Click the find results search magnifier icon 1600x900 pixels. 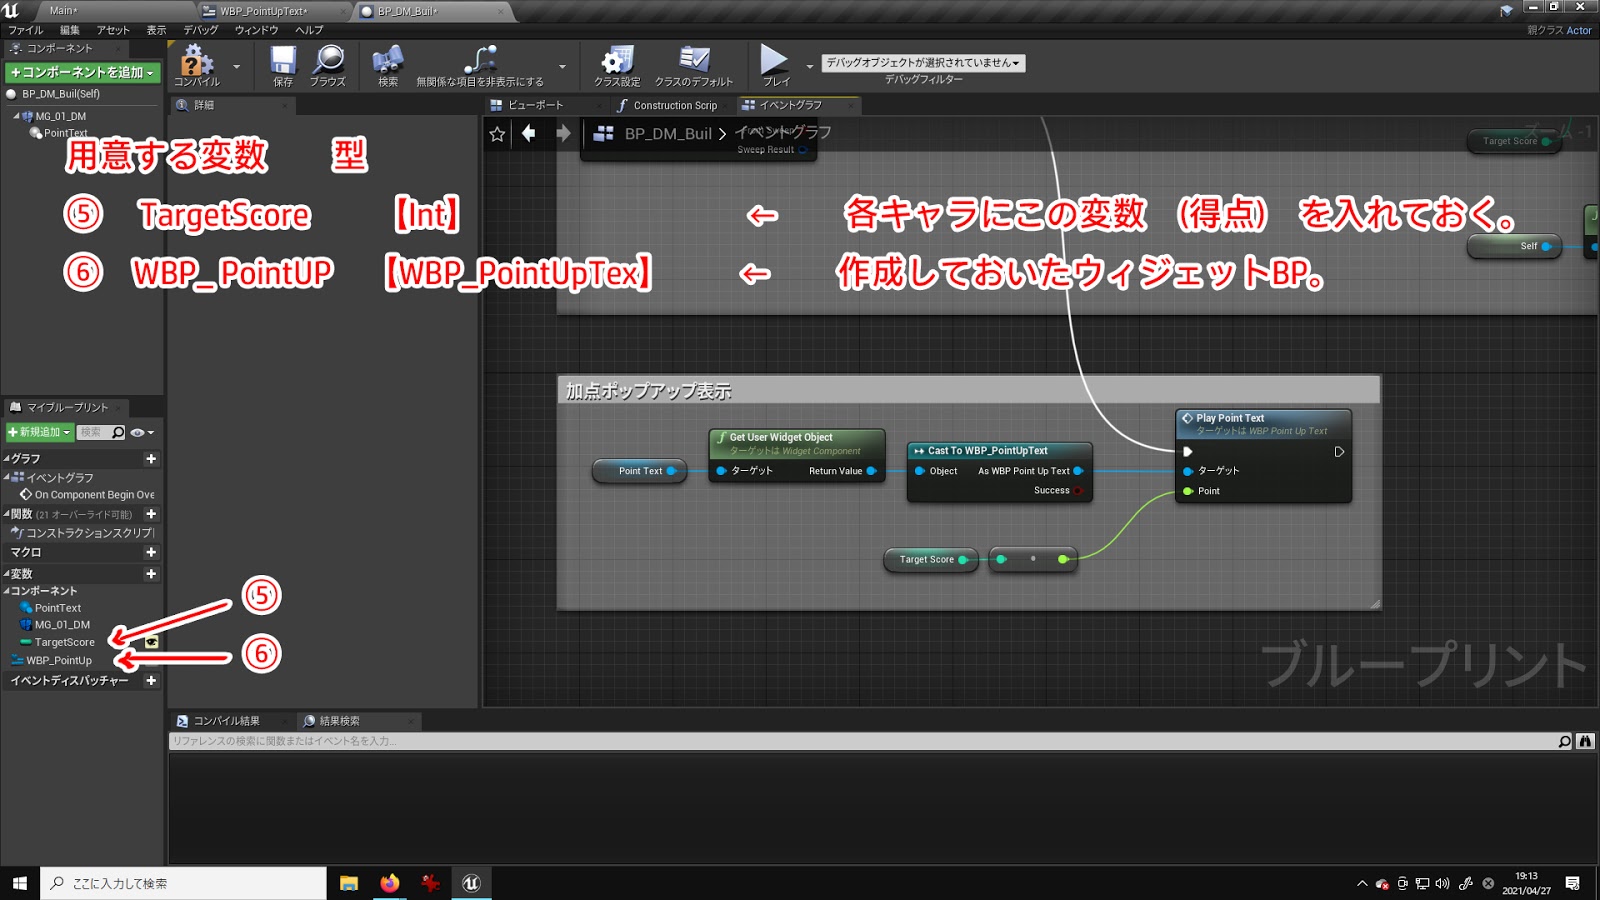[x=1565, y=741]
